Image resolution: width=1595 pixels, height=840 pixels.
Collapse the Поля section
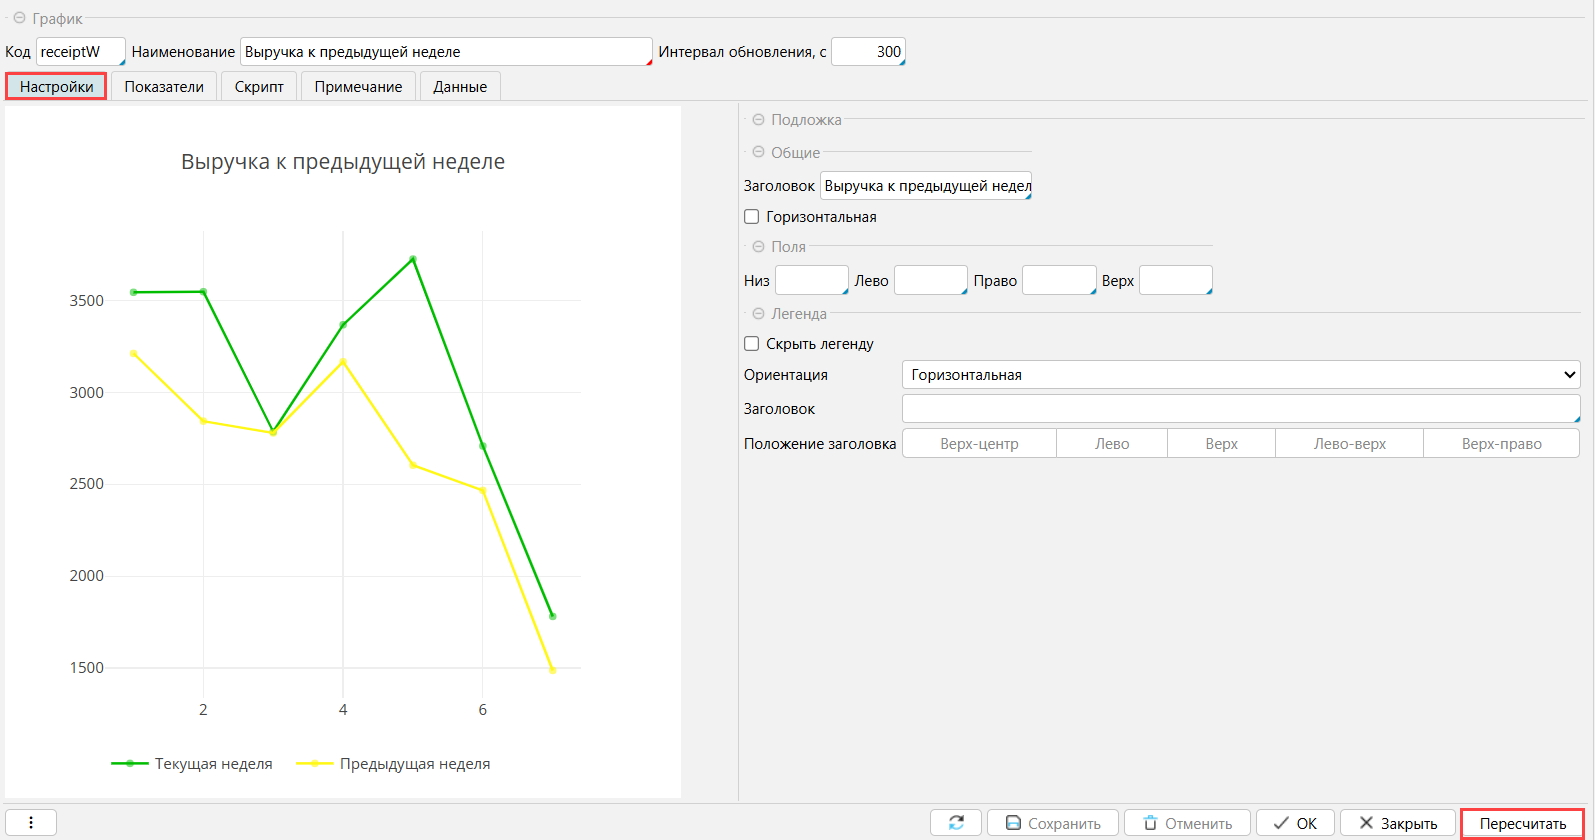pos(759,247)
